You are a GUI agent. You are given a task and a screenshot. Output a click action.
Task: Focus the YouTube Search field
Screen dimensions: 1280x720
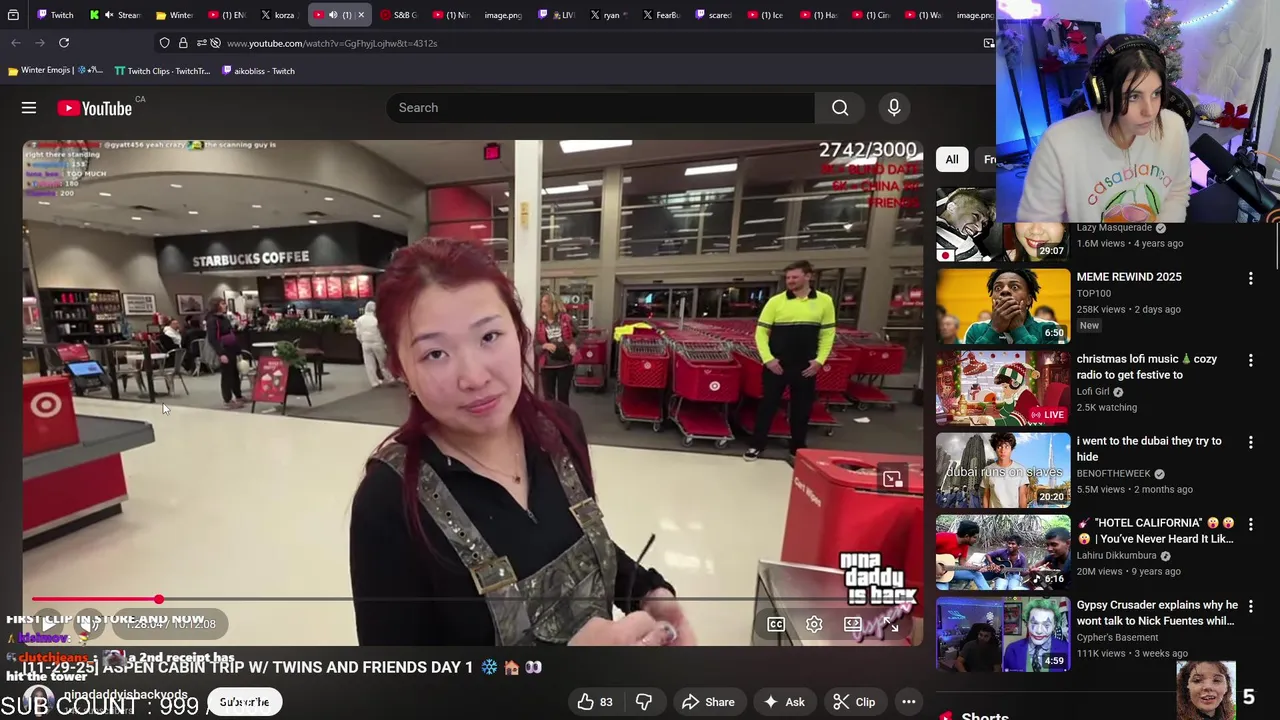[600, 108]
